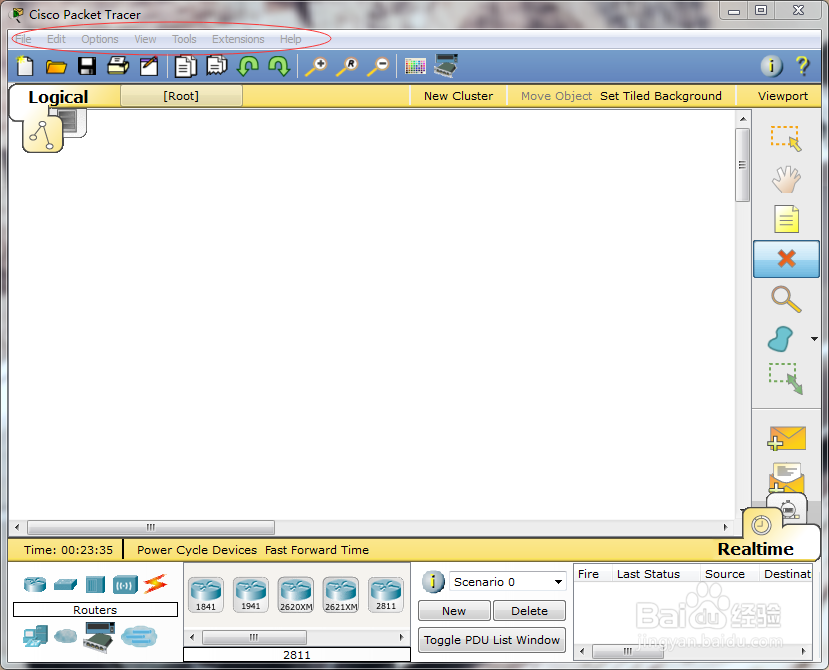The image size is (829, 670).
Task: Open the Activity Wizard icon
Action: 149,66
